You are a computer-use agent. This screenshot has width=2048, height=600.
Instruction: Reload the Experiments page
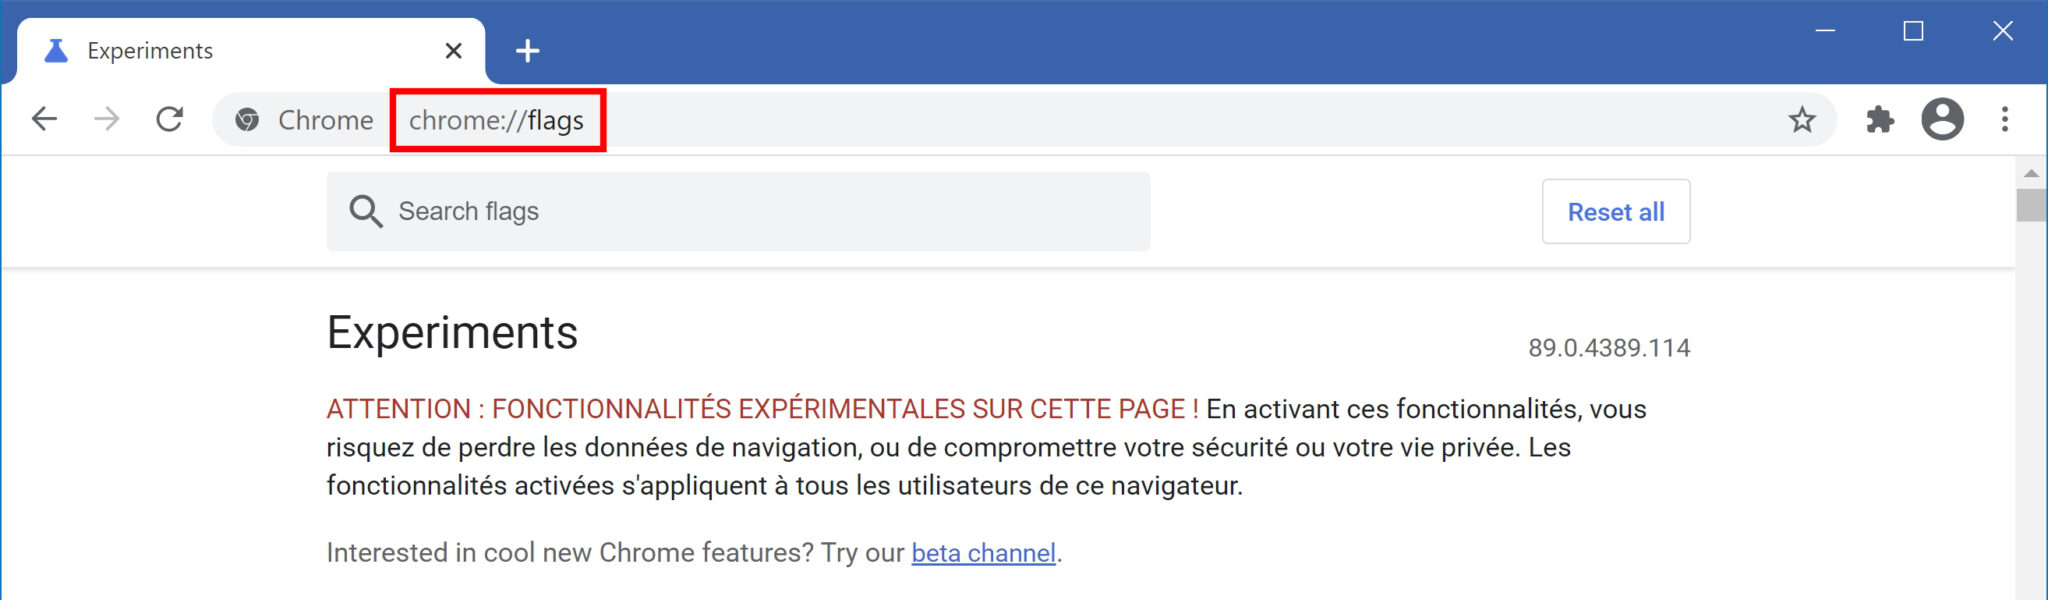(x=170, y=119)
